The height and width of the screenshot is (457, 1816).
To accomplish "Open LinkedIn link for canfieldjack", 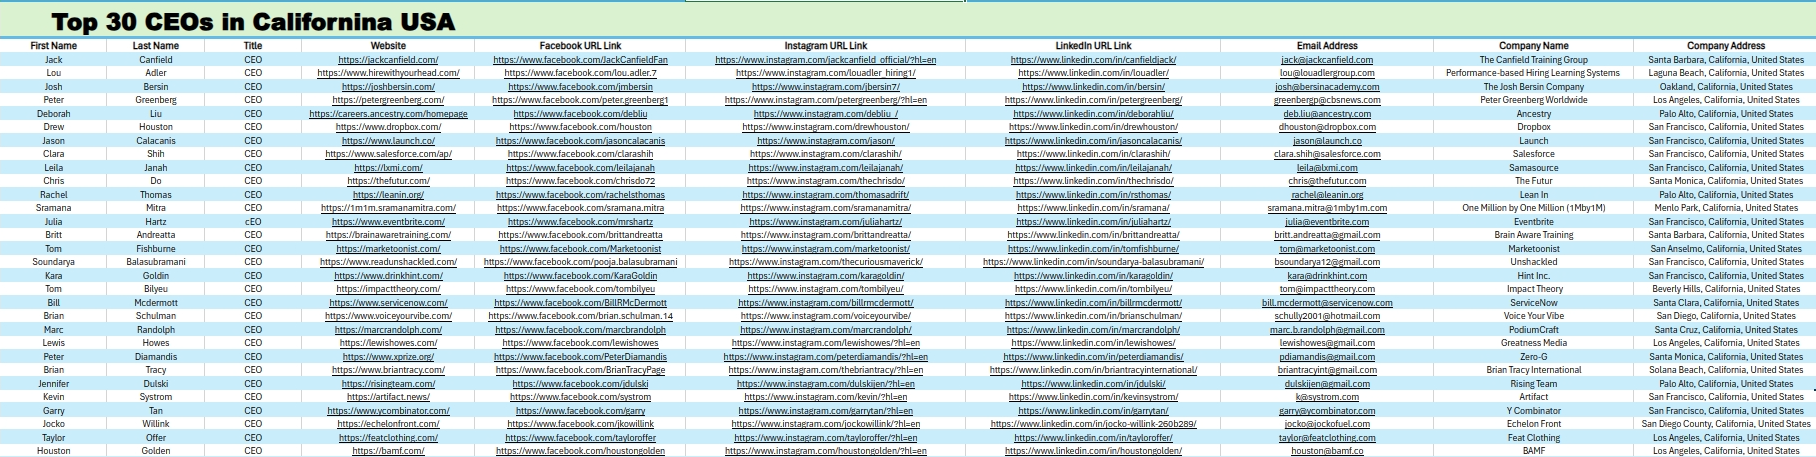I will point(1093,60).
